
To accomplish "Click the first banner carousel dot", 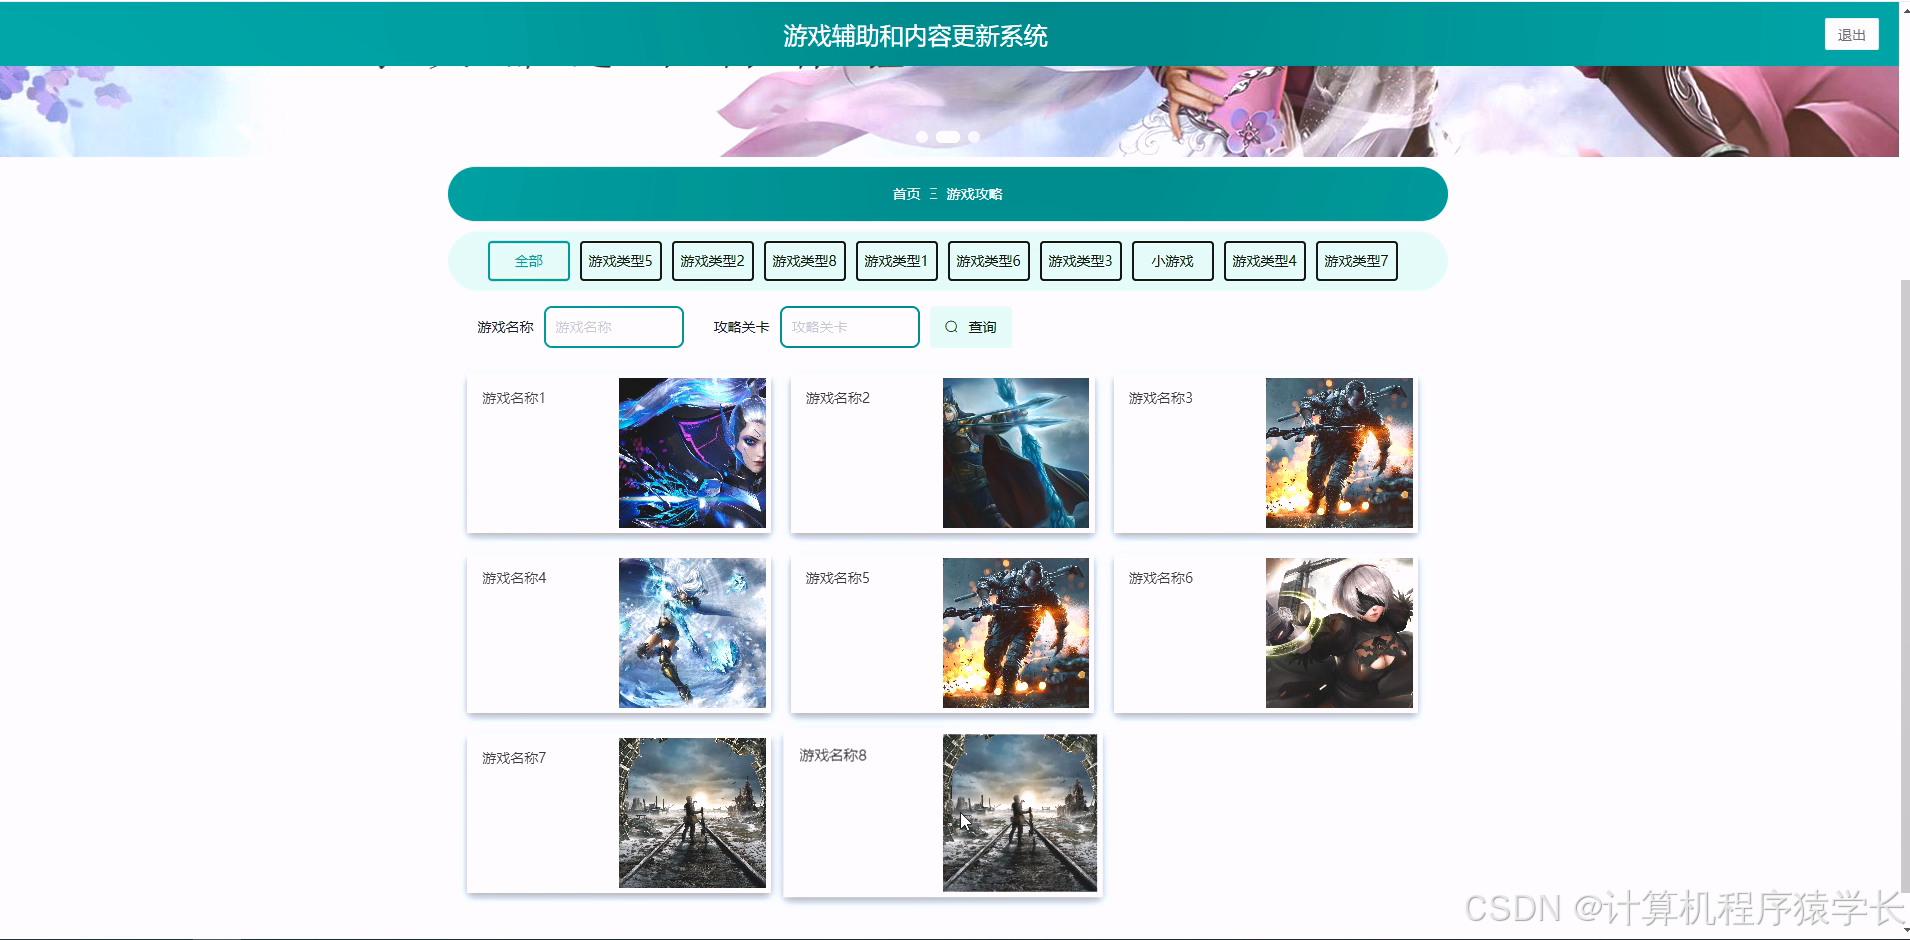I will [x=922, y=137].
